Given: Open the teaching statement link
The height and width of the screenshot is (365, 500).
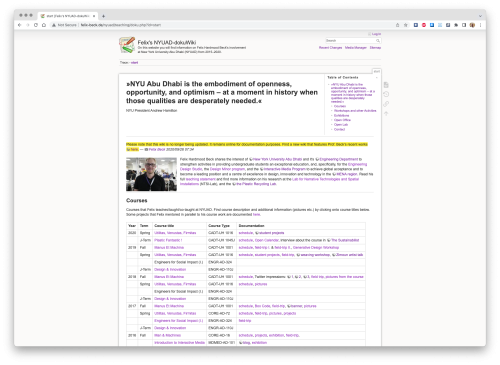Looking at the screenshot, I should pyautogui.click(x=200, y=179).
